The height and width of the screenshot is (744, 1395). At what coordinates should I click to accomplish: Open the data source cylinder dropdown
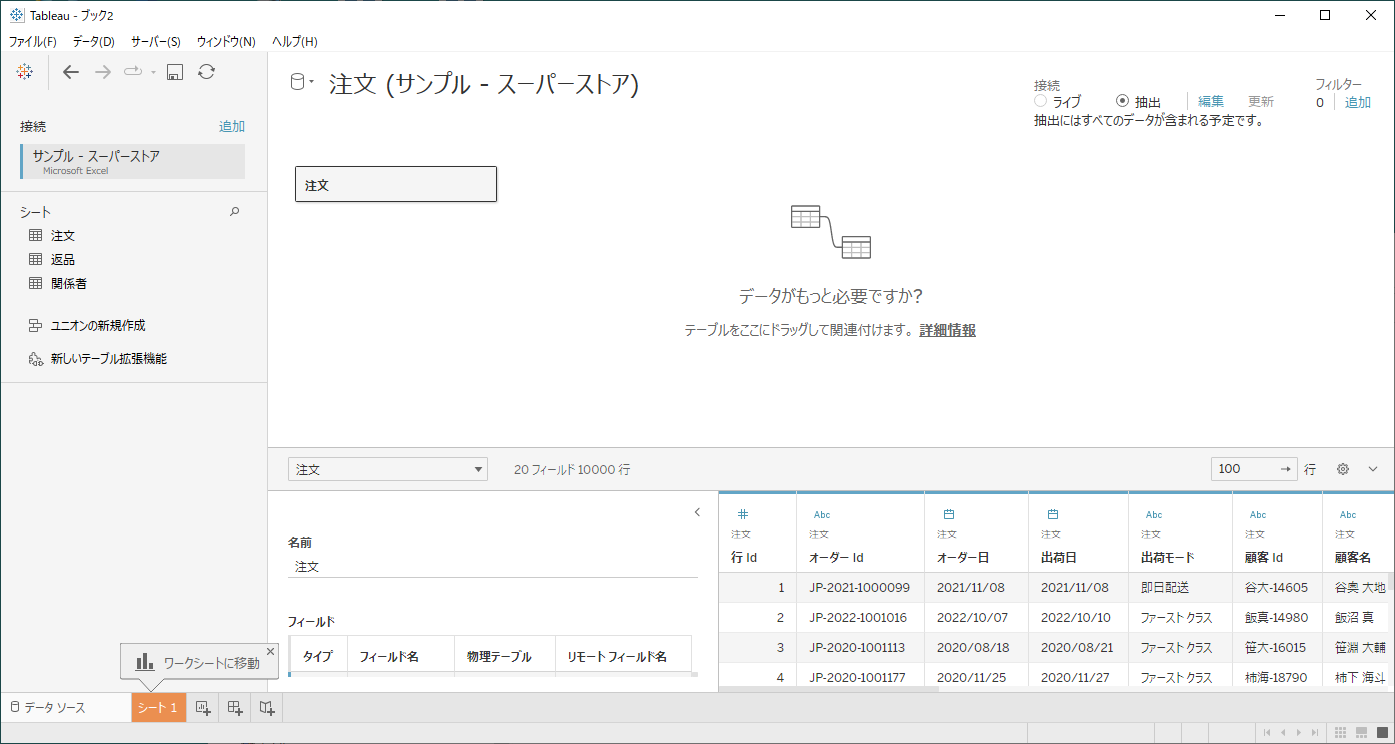pyautogui.click(x=302, y=82)
